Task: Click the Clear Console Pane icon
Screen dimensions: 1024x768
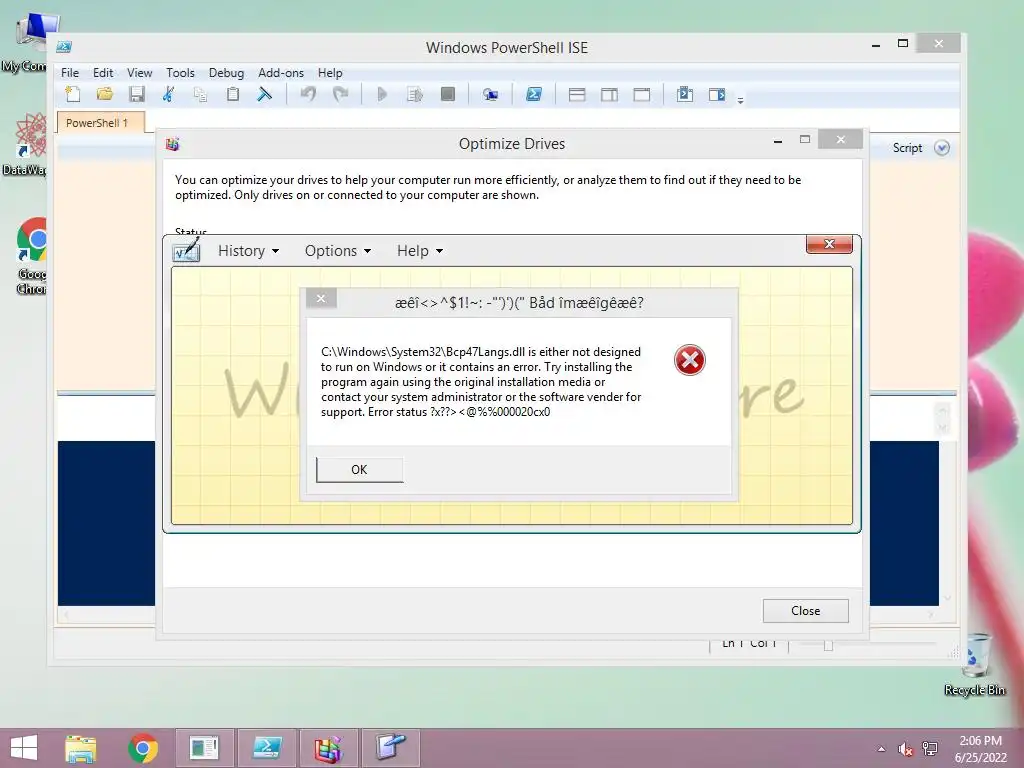Action: coord(264,94)
